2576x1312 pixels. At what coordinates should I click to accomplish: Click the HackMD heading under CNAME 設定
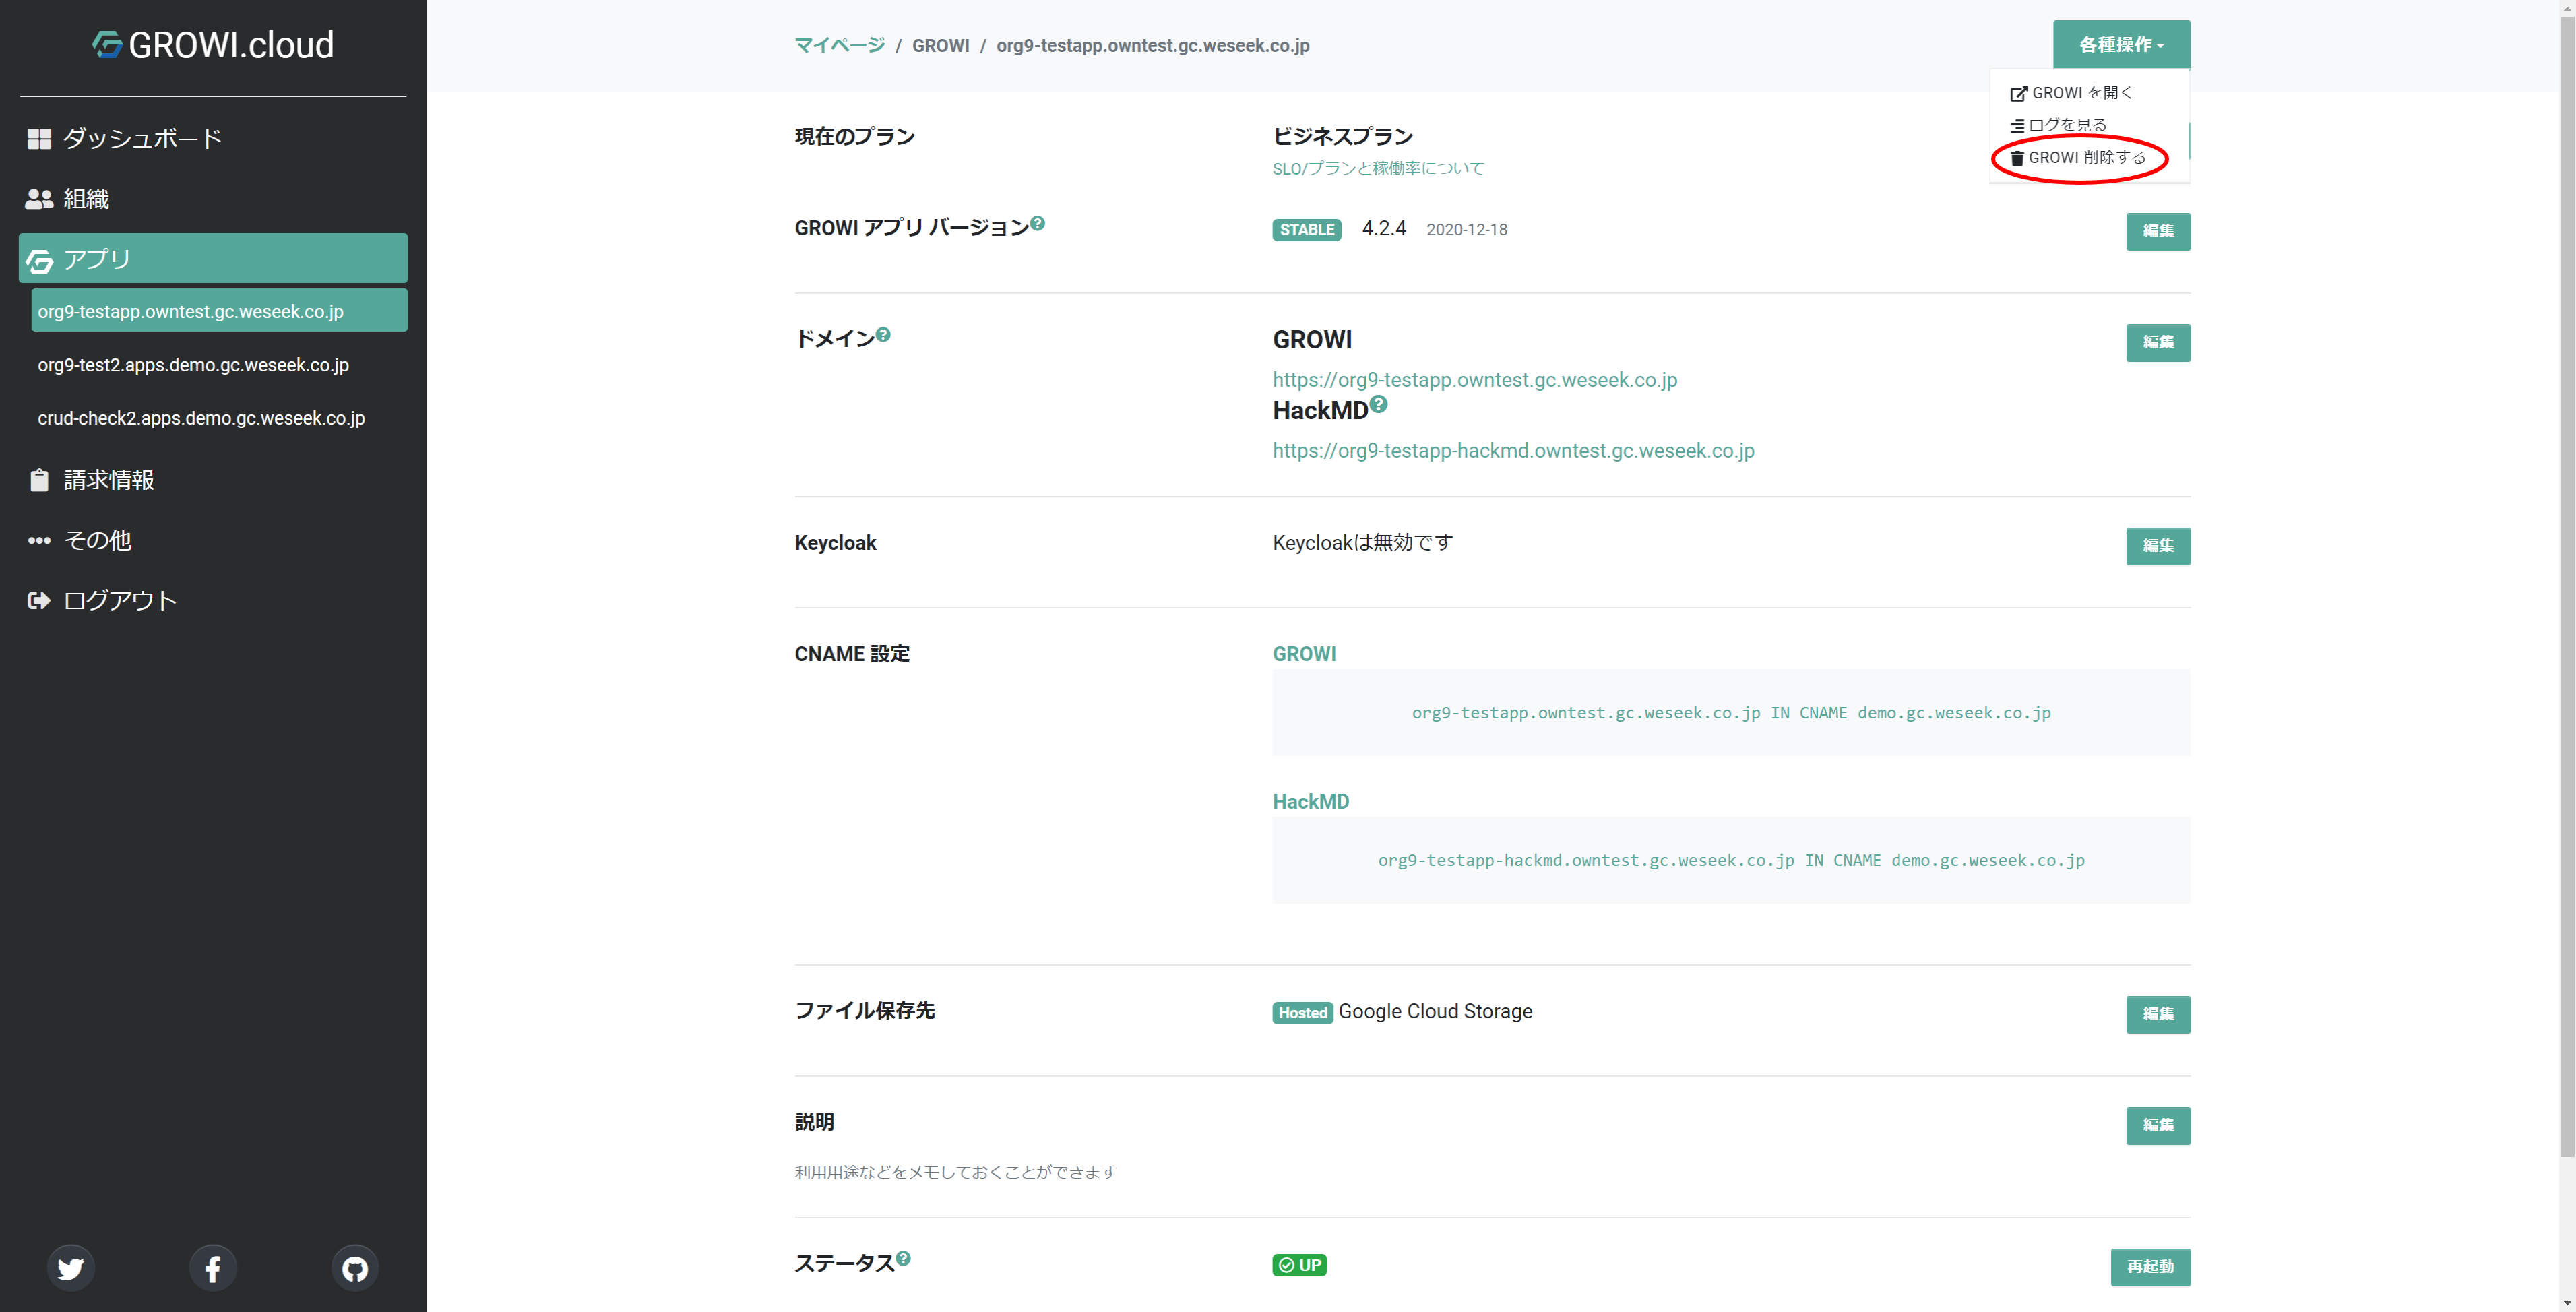(x=1310, y=802)
